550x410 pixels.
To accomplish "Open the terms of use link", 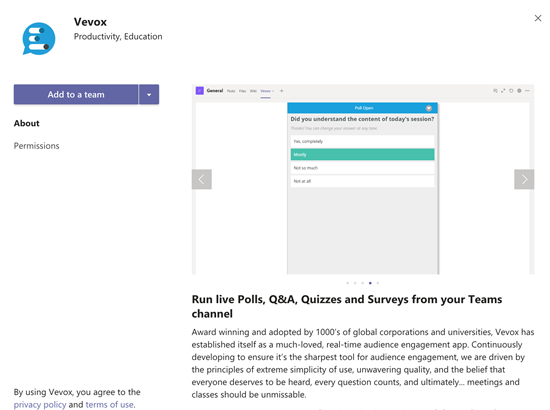I will point(109,404).
